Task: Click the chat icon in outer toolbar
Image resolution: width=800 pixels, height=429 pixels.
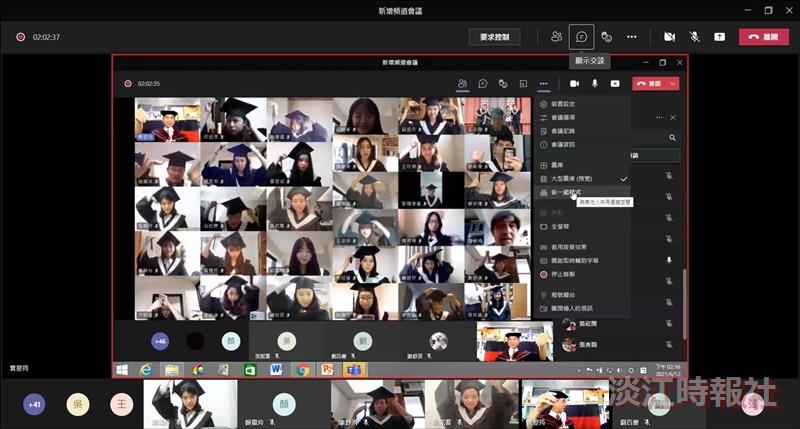Action: [x=582, y=37]
